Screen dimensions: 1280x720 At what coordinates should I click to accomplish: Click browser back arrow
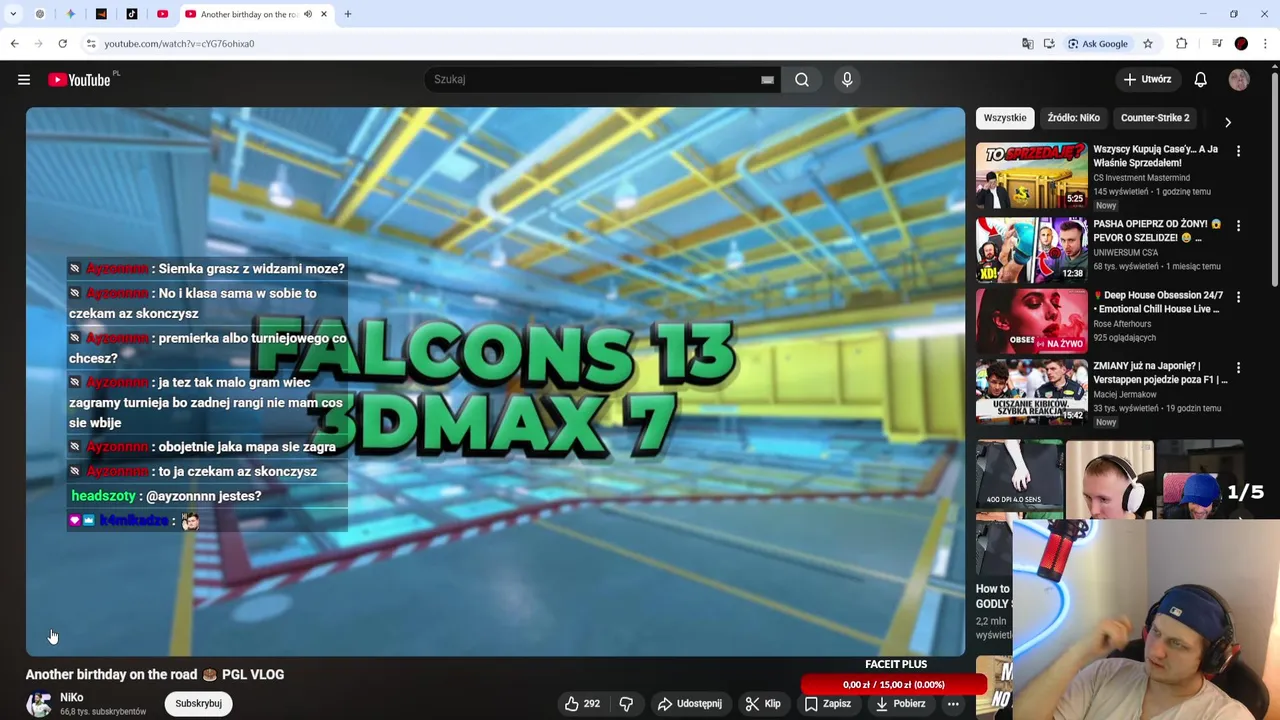click(14, 44)
